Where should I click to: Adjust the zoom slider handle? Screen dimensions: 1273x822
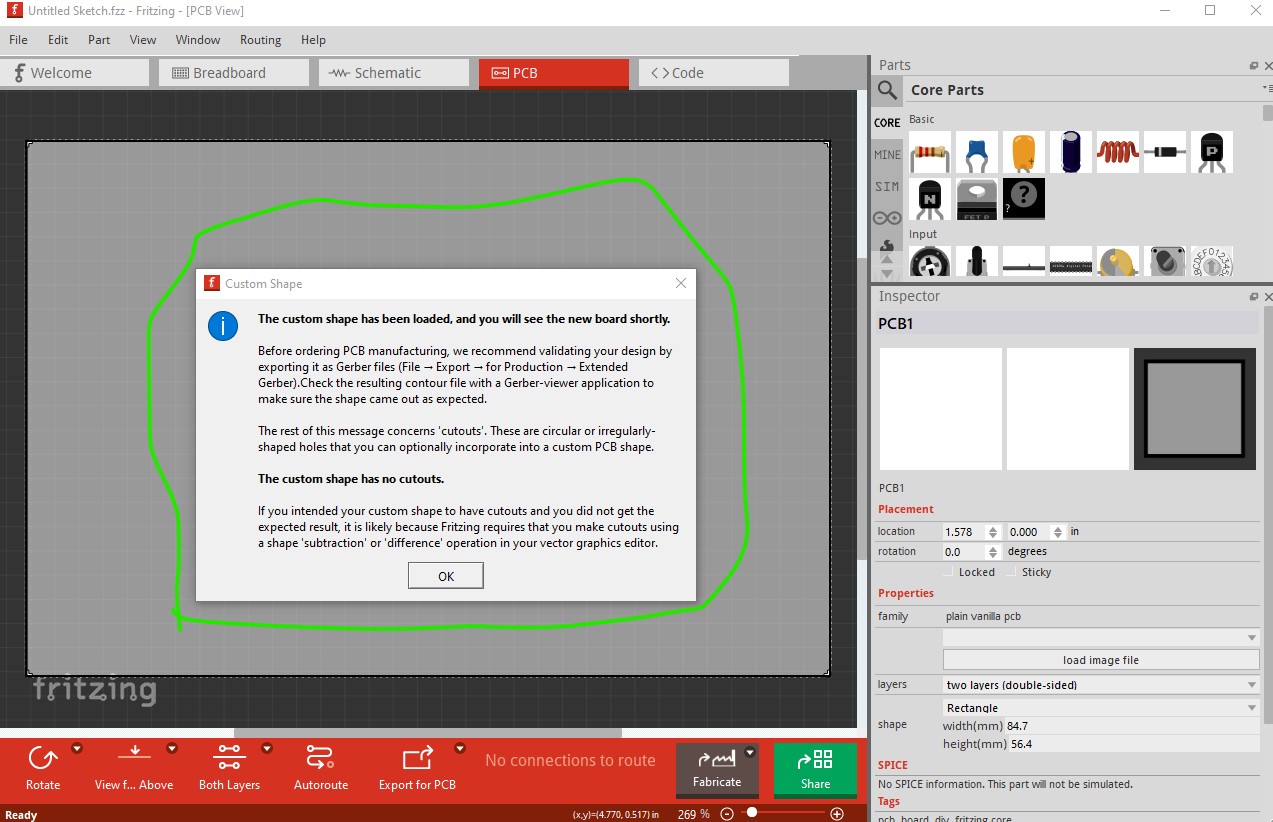(752, 813)
